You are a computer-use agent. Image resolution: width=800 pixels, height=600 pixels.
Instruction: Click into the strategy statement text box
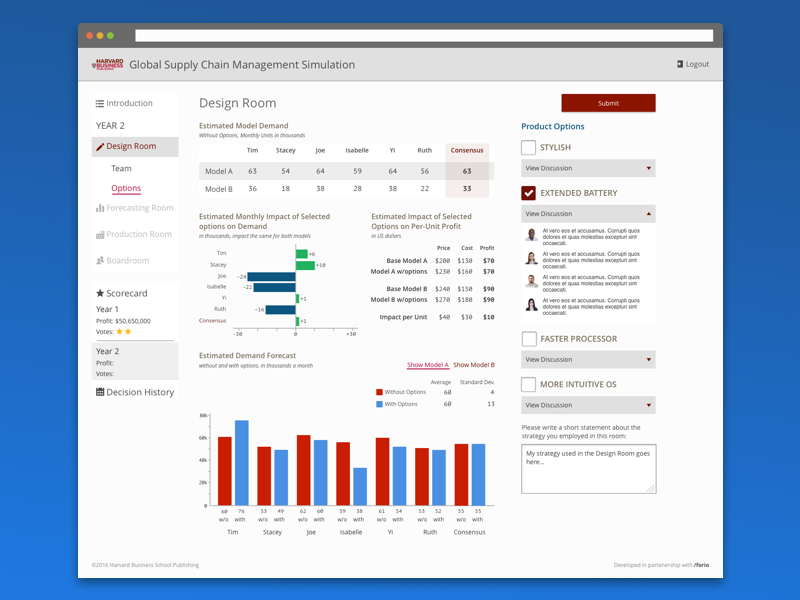point(588,468)
